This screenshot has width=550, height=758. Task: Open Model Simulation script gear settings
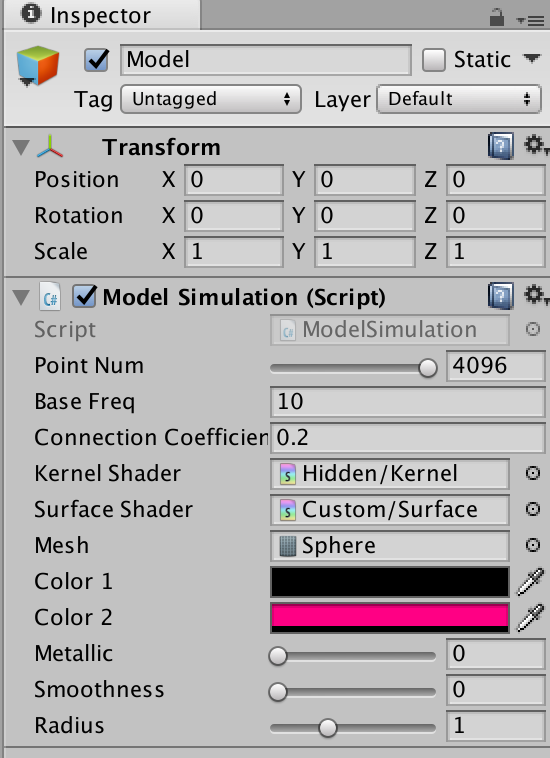(x=536, y=295)
